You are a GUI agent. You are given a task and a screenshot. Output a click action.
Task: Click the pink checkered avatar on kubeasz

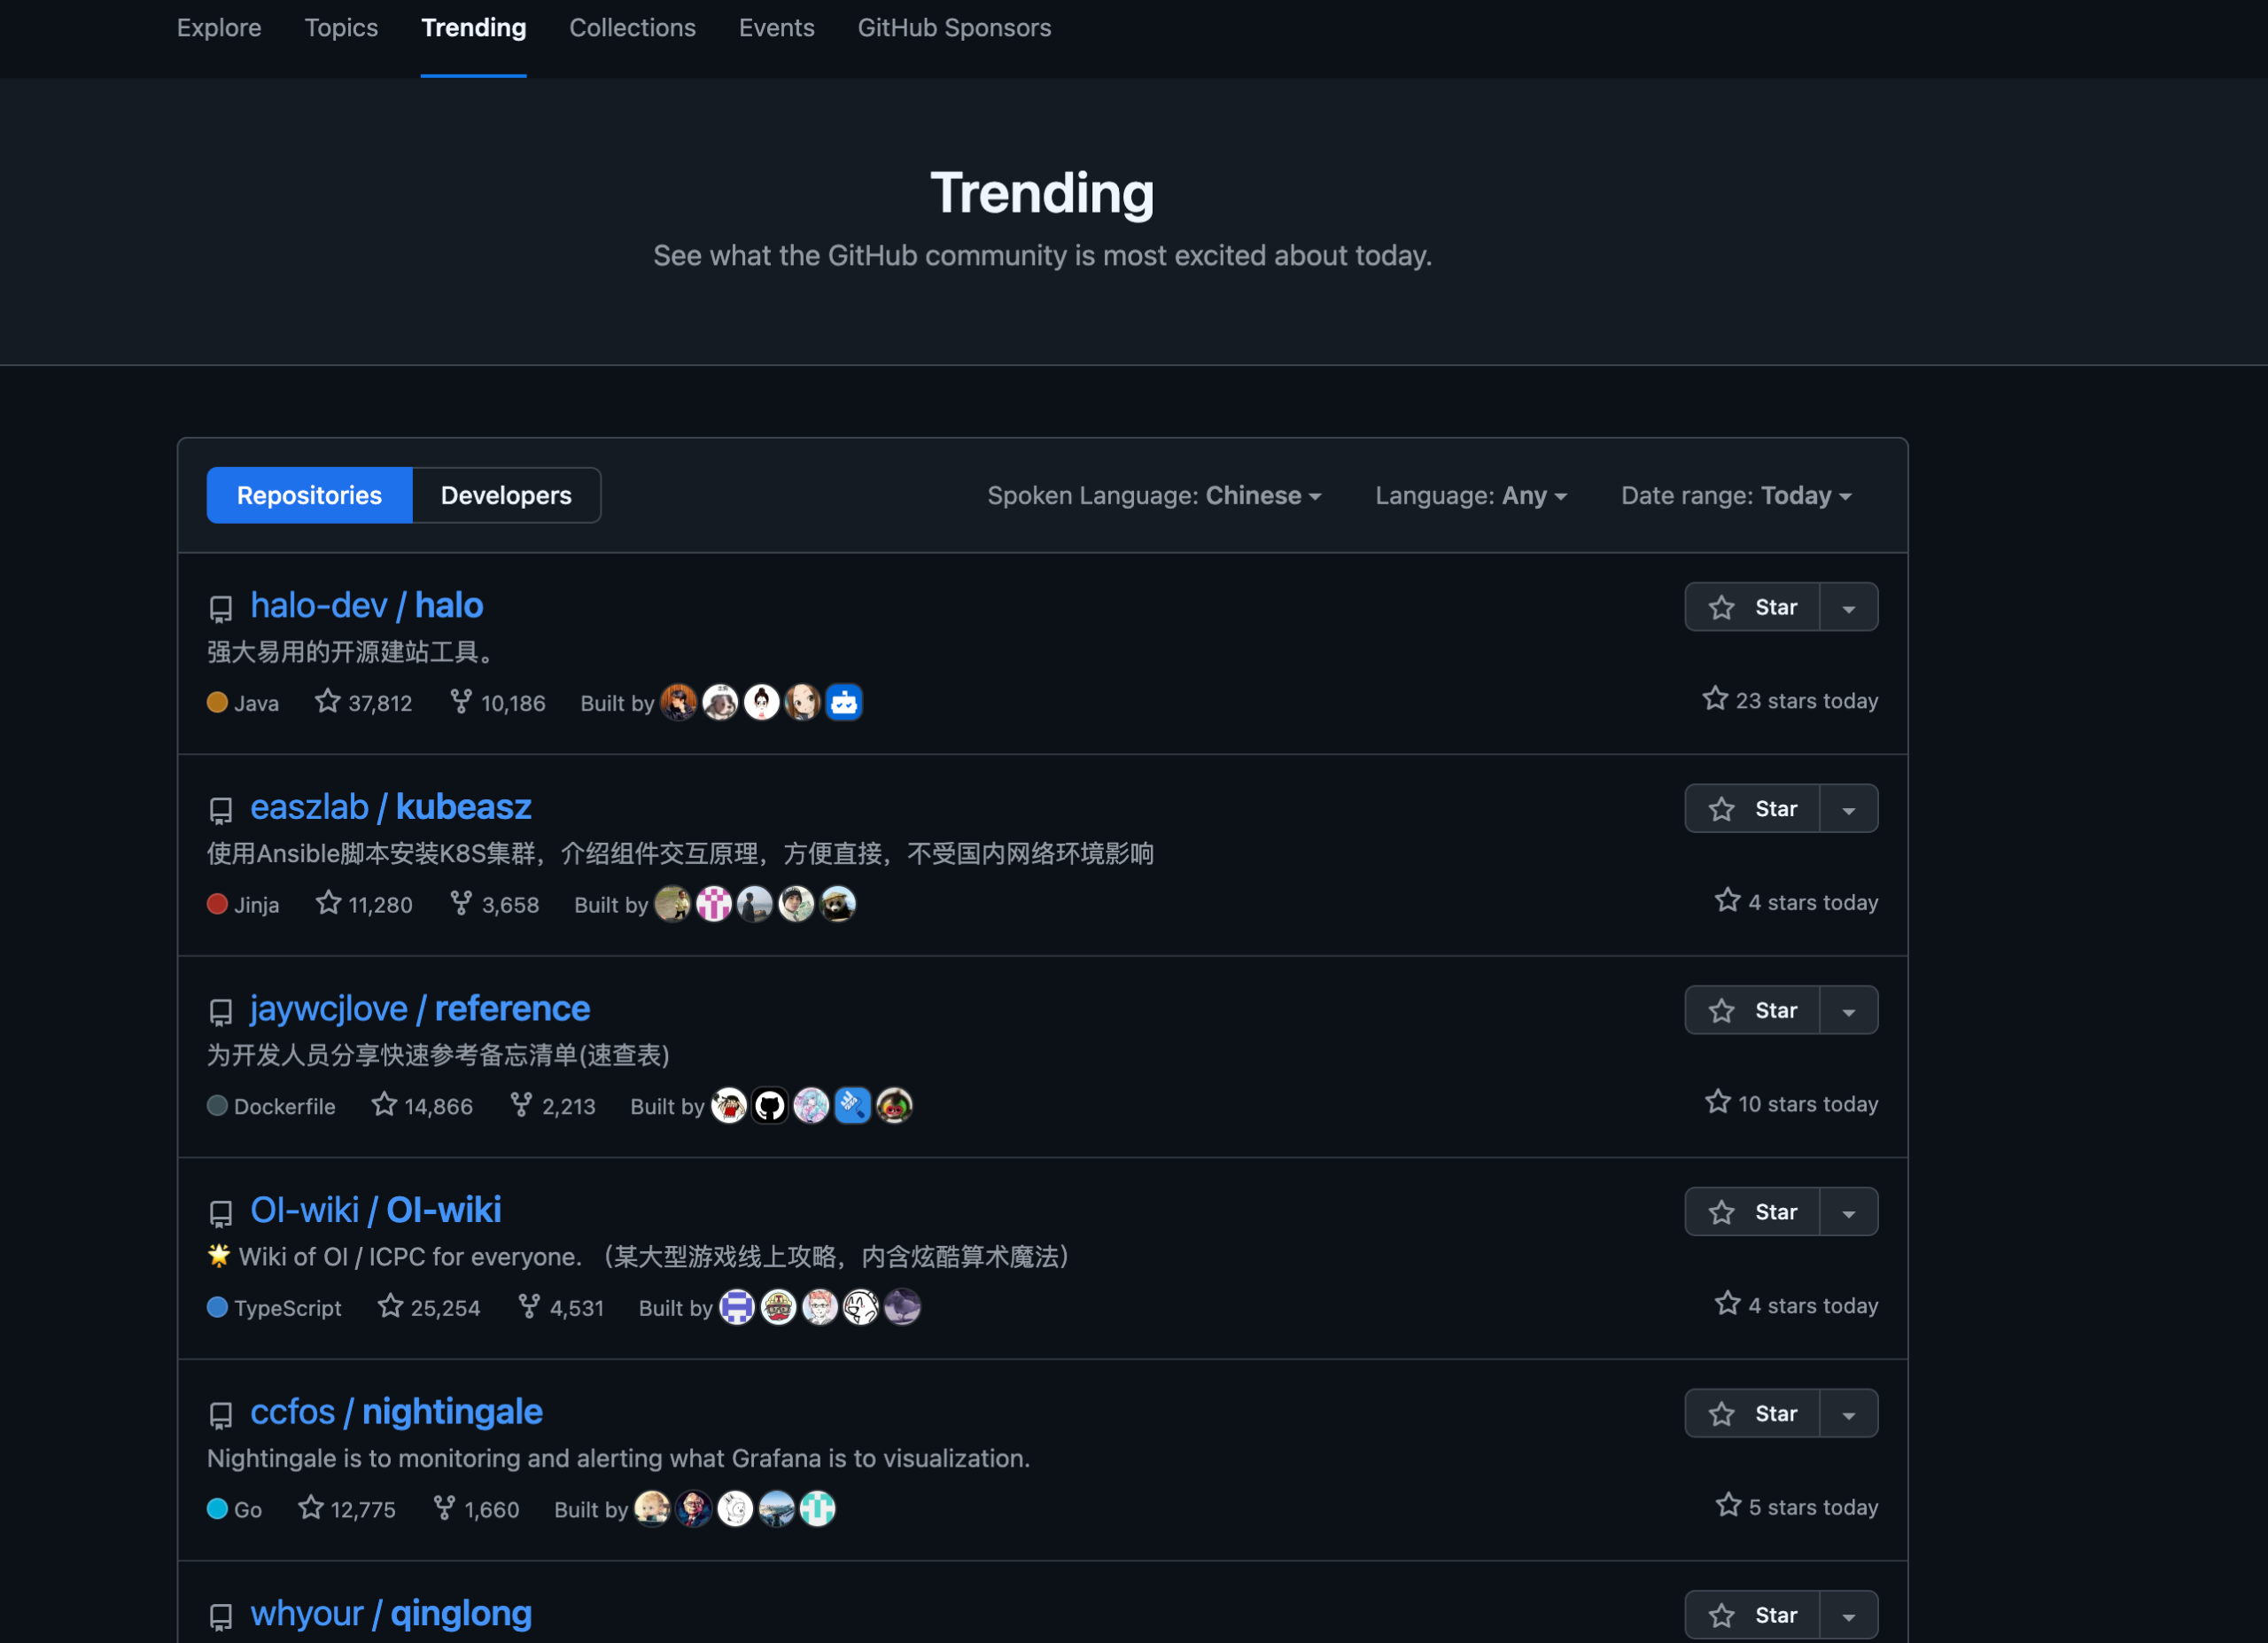click(x=714, y=904)
